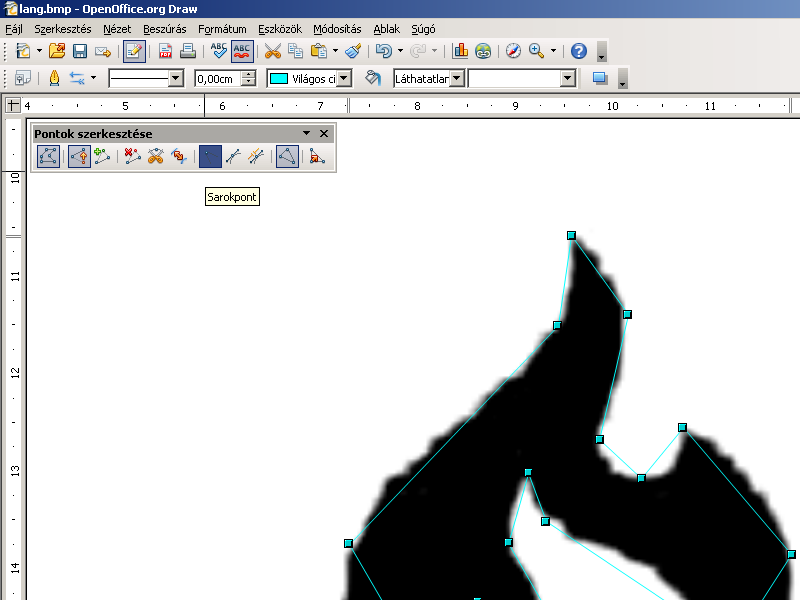Image resolution: width=800 pixels, height=600 pixels.
Task: Increase line width with up spinner
Action: coord(248,74)
